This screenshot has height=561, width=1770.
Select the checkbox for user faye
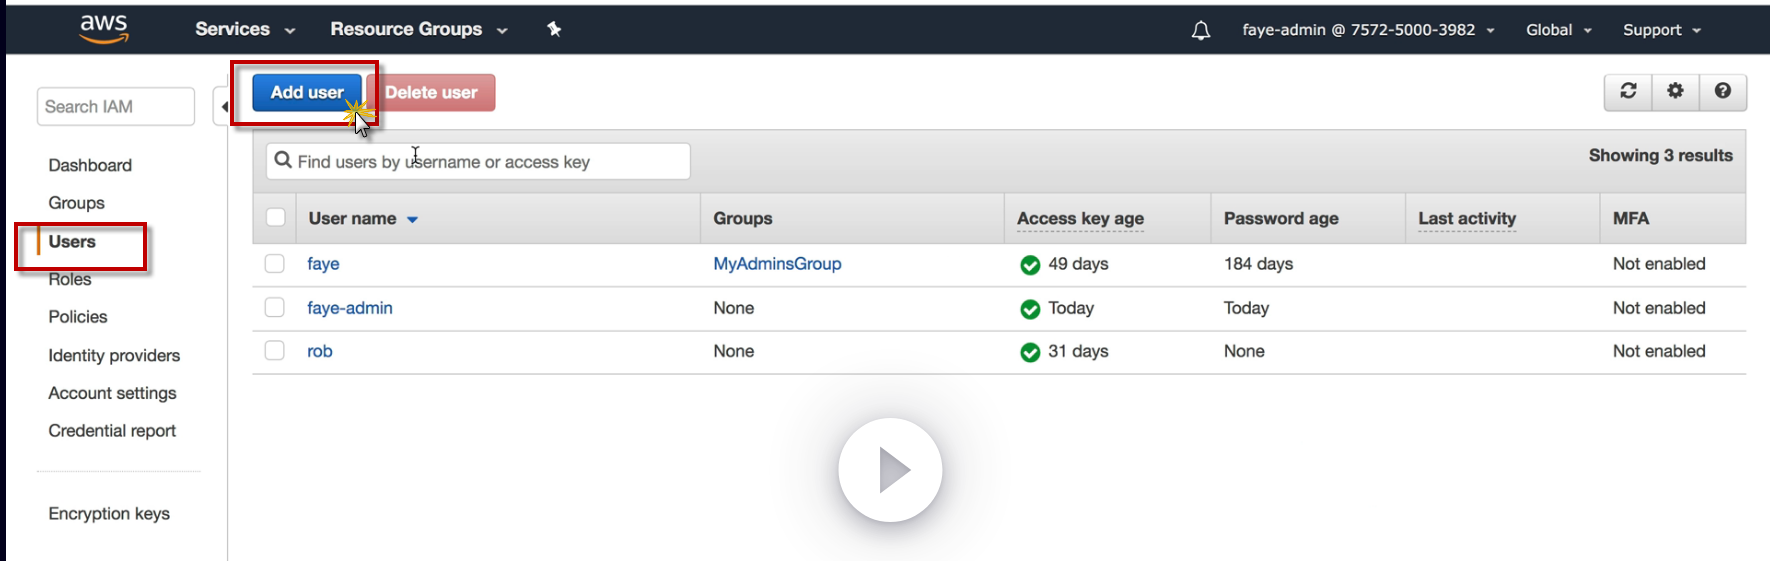[275, 264]
